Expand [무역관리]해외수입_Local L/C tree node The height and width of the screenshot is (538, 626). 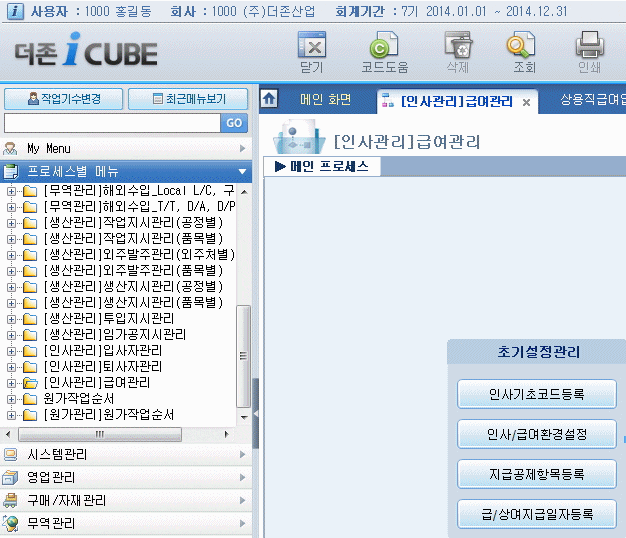click(11, 192)
